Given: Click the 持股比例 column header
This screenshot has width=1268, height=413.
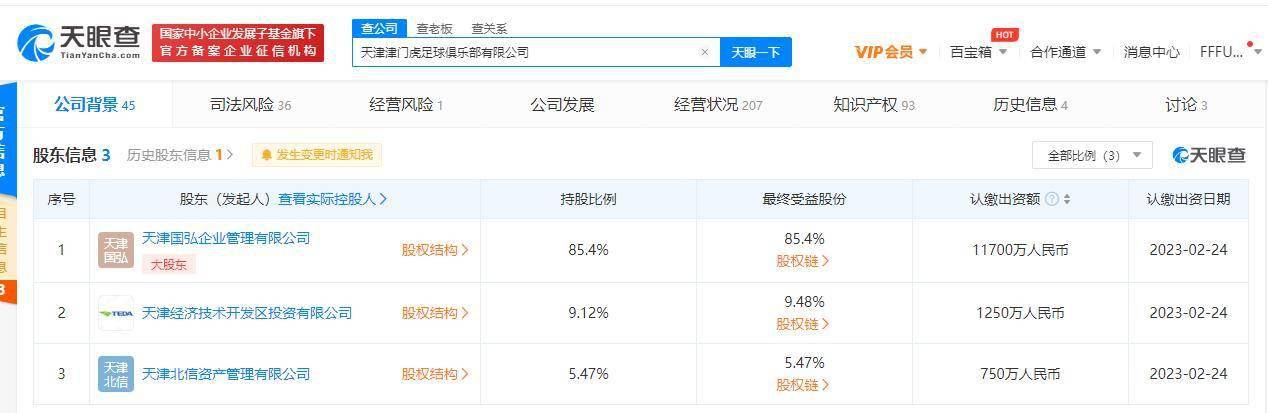Looking at the screenshot, I should pyautogui.click(x=588, y=199).
